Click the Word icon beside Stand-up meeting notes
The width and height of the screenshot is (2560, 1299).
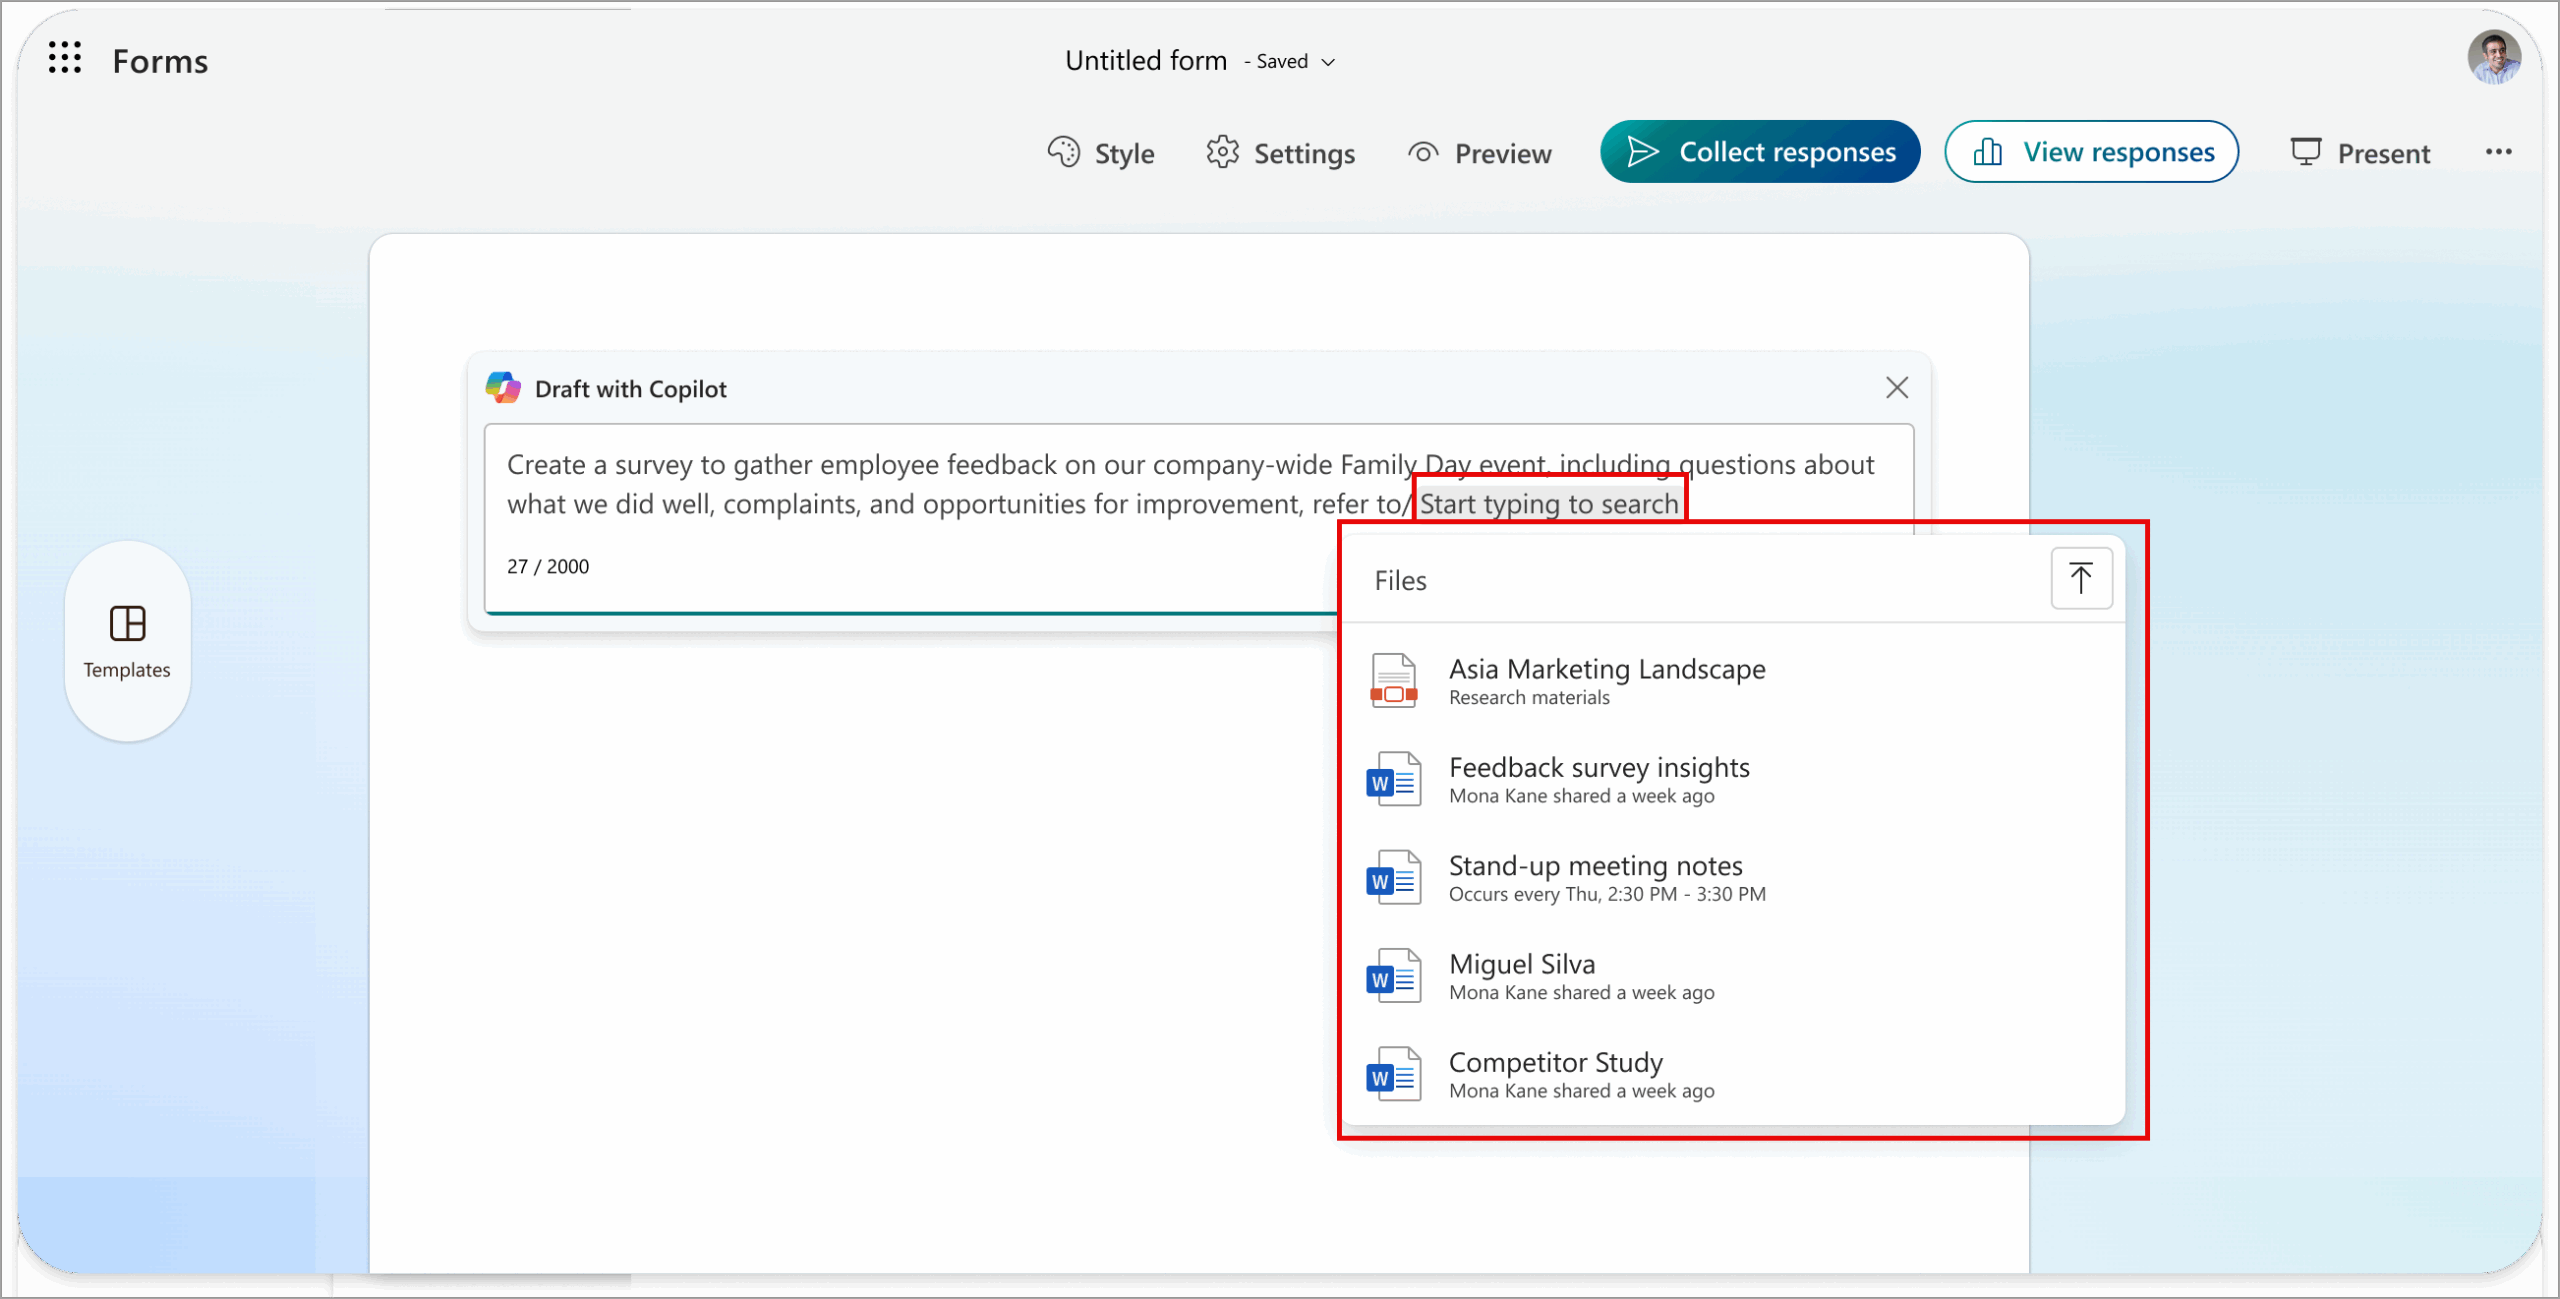point(1393,877)
